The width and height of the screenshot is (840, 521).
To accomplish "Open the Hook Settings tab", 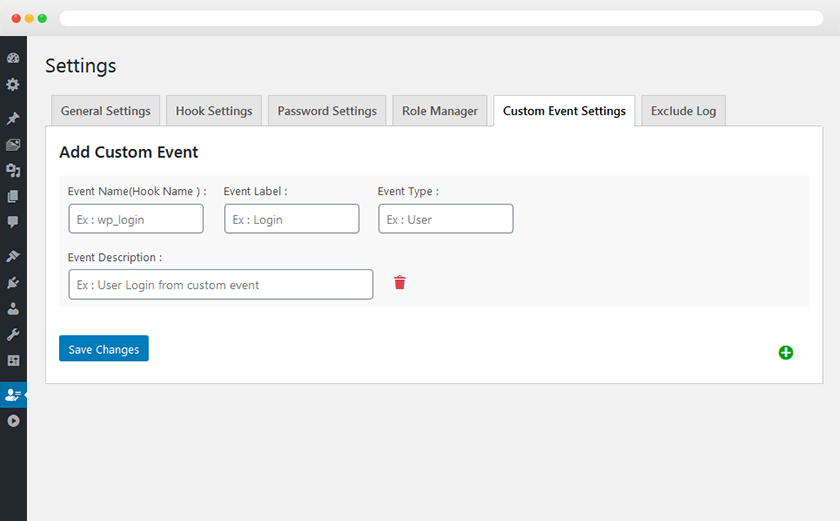I will pos(214,111).
